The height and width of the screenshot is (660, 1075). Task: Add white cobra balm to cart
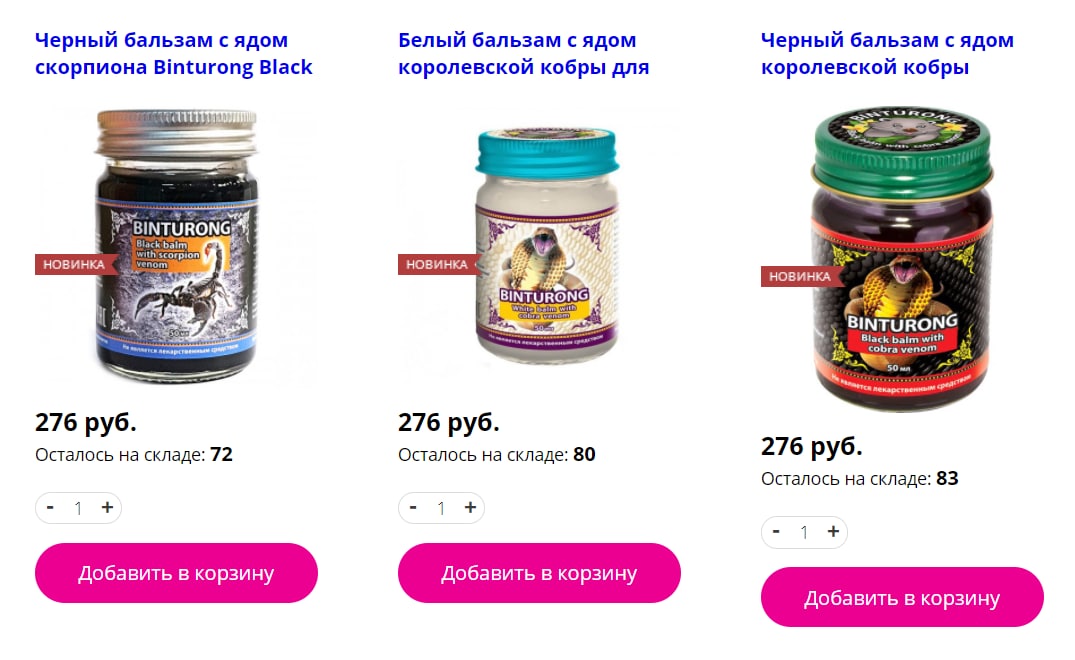tap(539, 573)
